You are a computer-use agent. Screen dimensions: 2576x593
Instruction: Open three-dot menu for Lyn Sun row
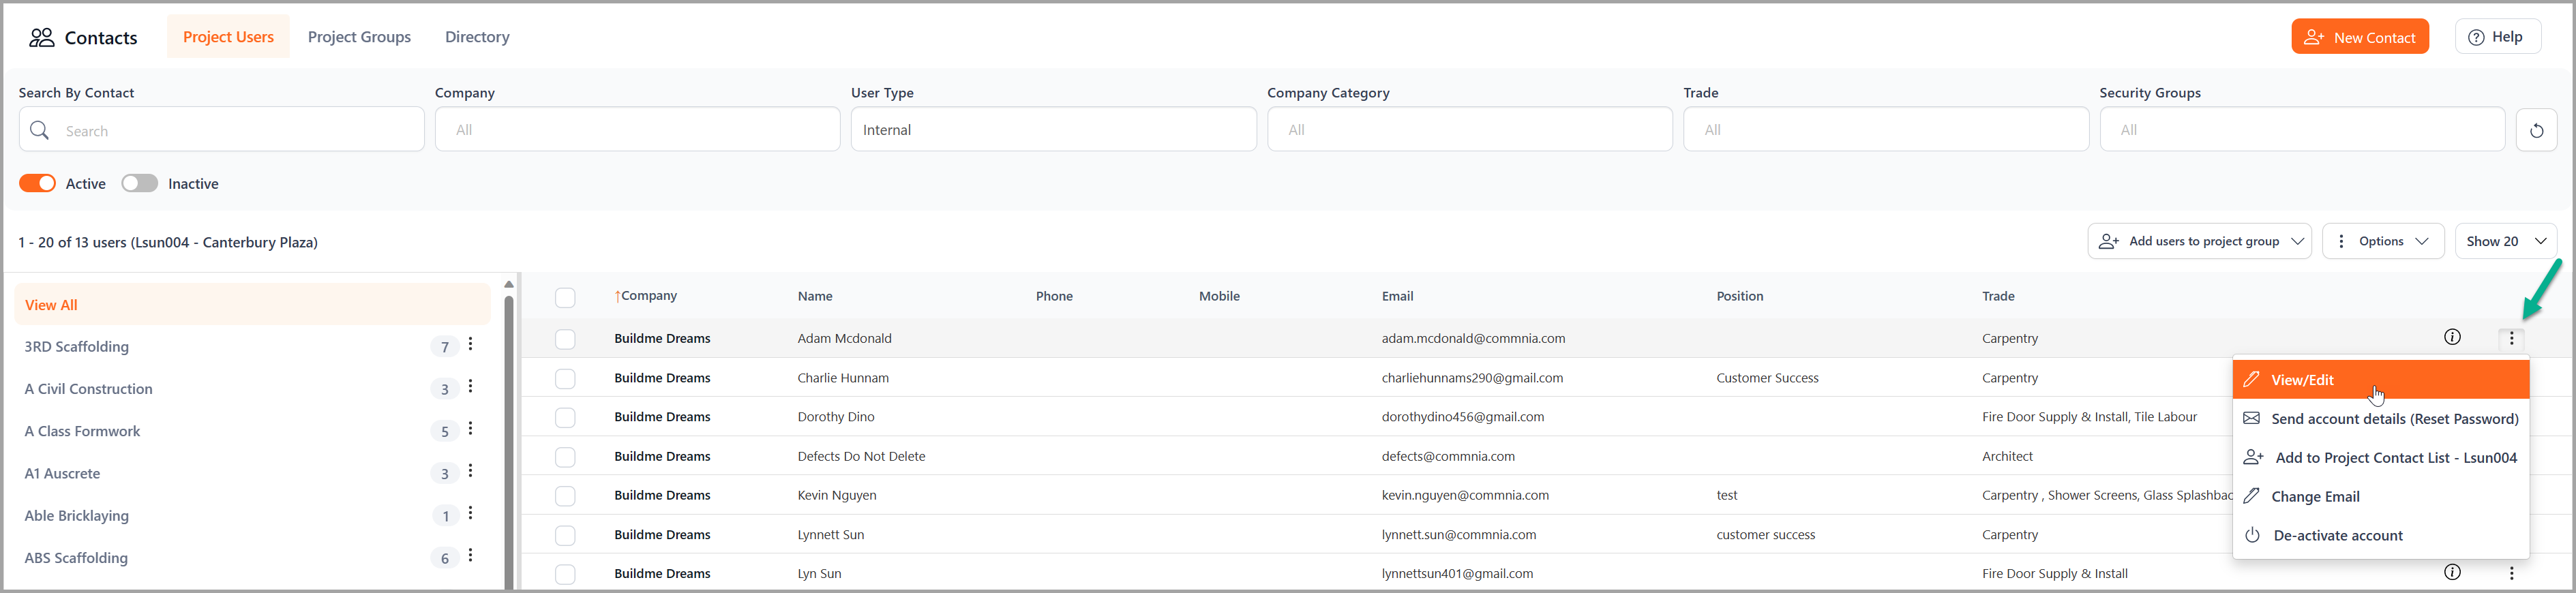2511,573
